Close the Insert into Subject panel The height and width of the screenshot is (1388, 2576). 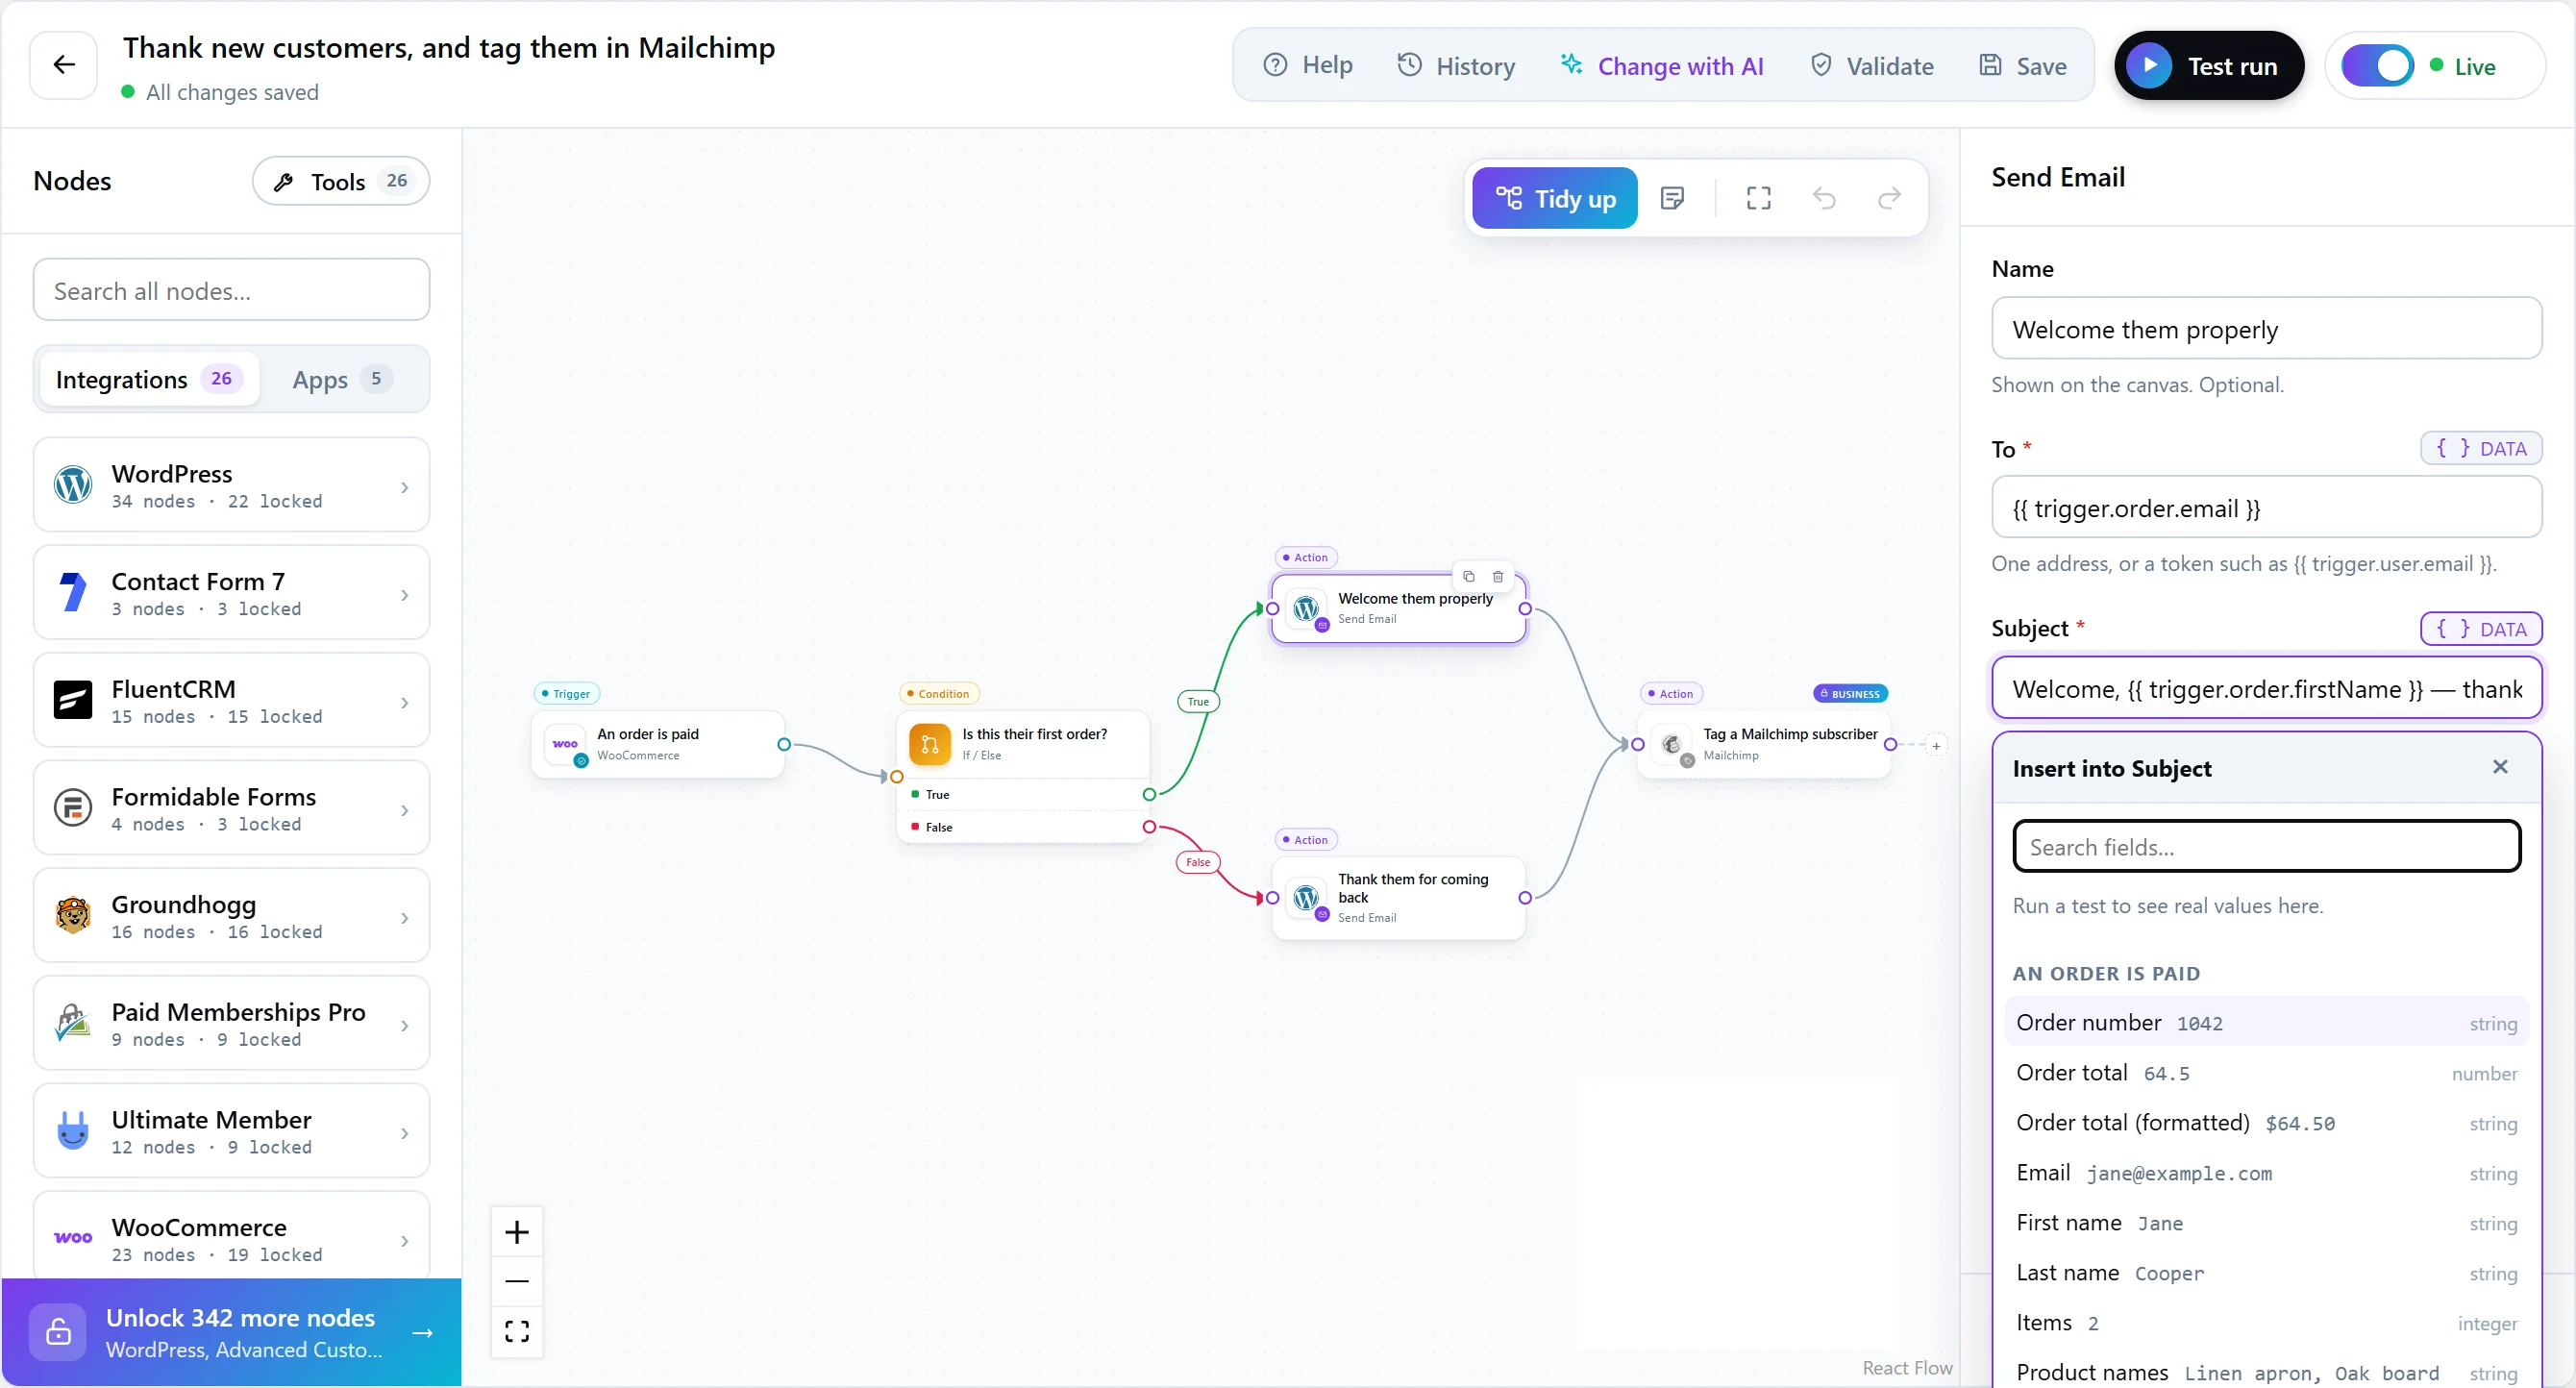2500,767
